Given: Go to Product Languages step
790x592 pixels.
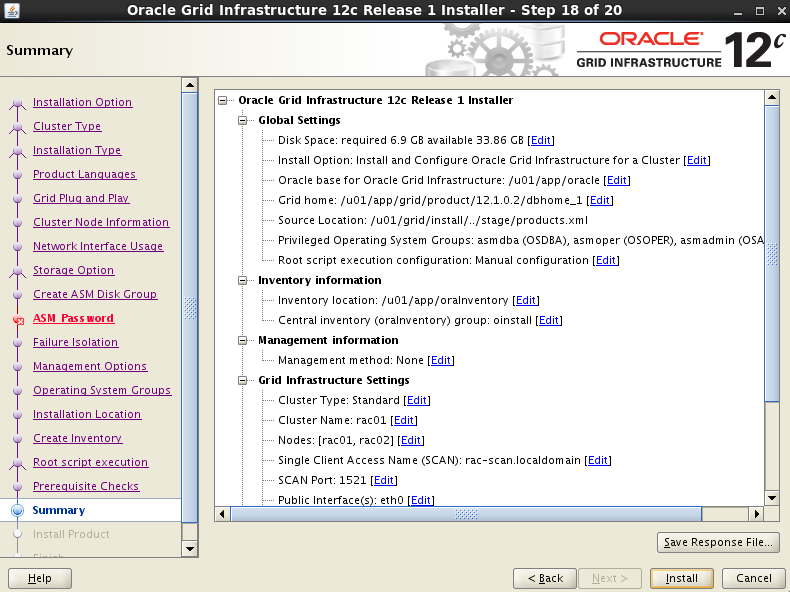Looking at the screenshot, I should click(85, 174).
